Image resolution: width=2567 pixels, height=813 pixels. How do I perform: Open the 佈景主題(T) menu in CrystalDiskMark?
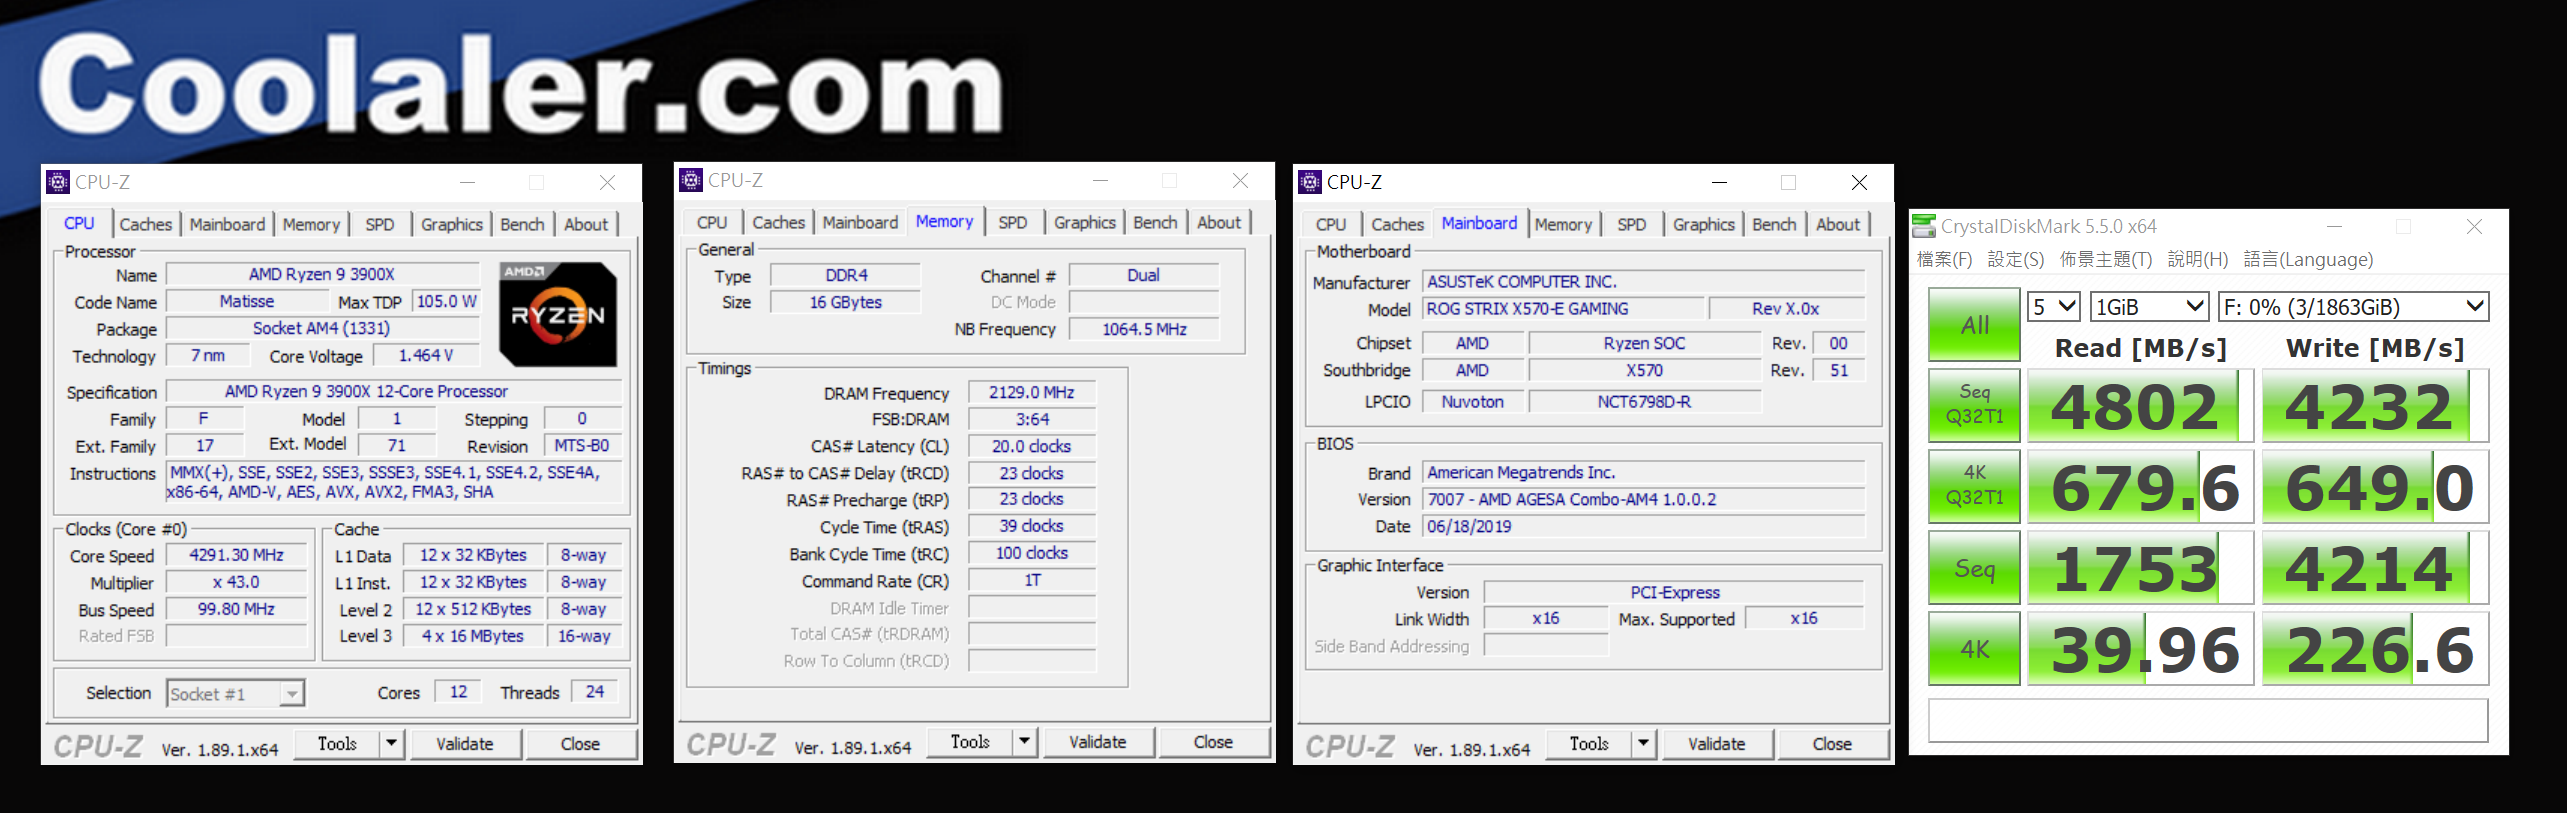point(2105,260)
